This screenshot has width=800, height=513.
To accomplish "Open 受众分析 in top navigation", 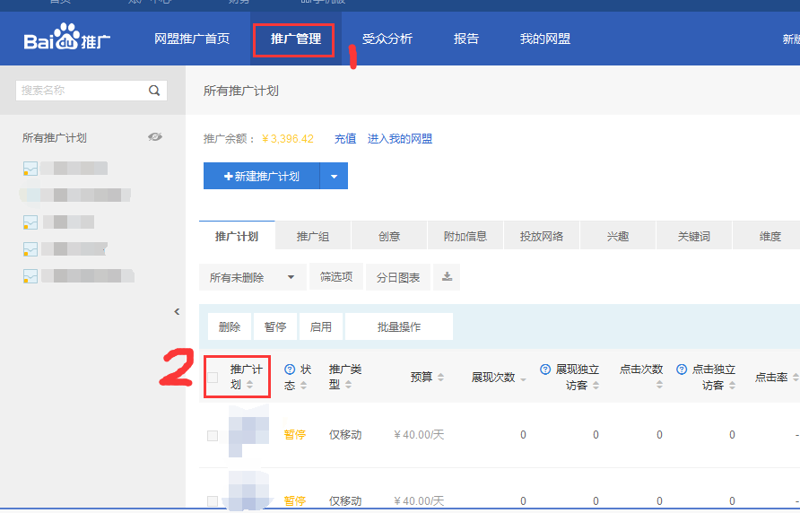I will [x=387, y=38].
